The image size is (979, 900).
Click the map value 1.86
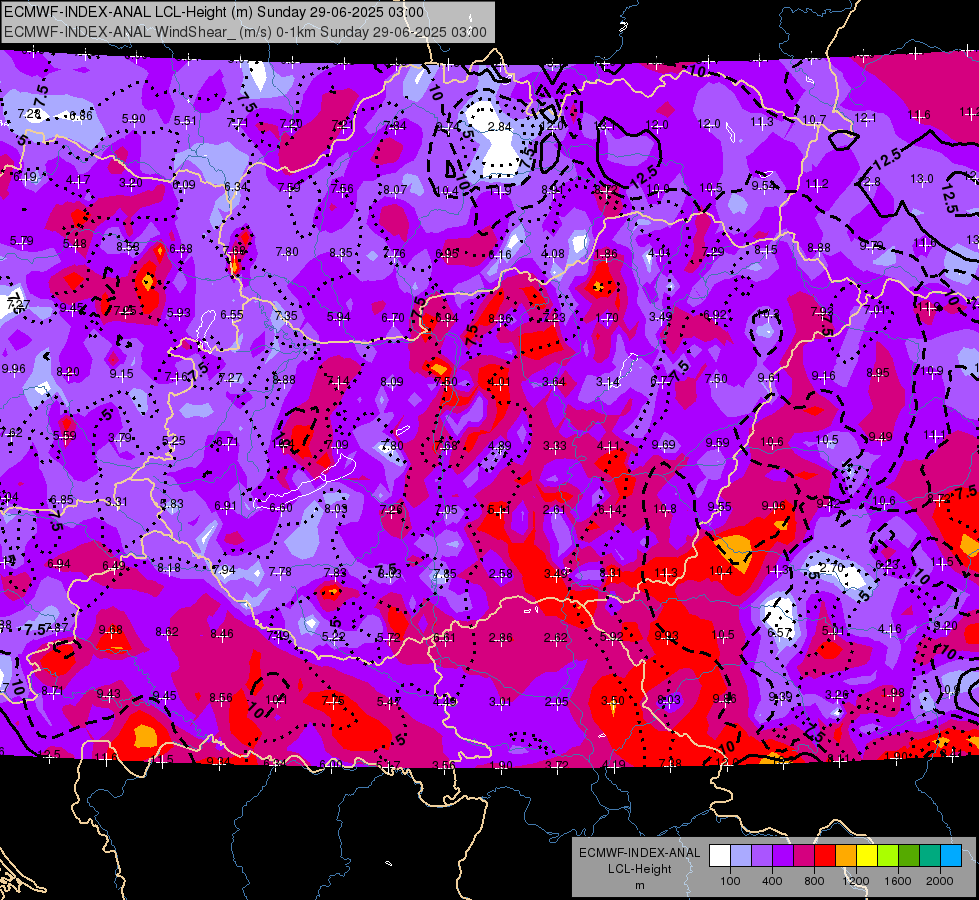click(x=606, y=254)
